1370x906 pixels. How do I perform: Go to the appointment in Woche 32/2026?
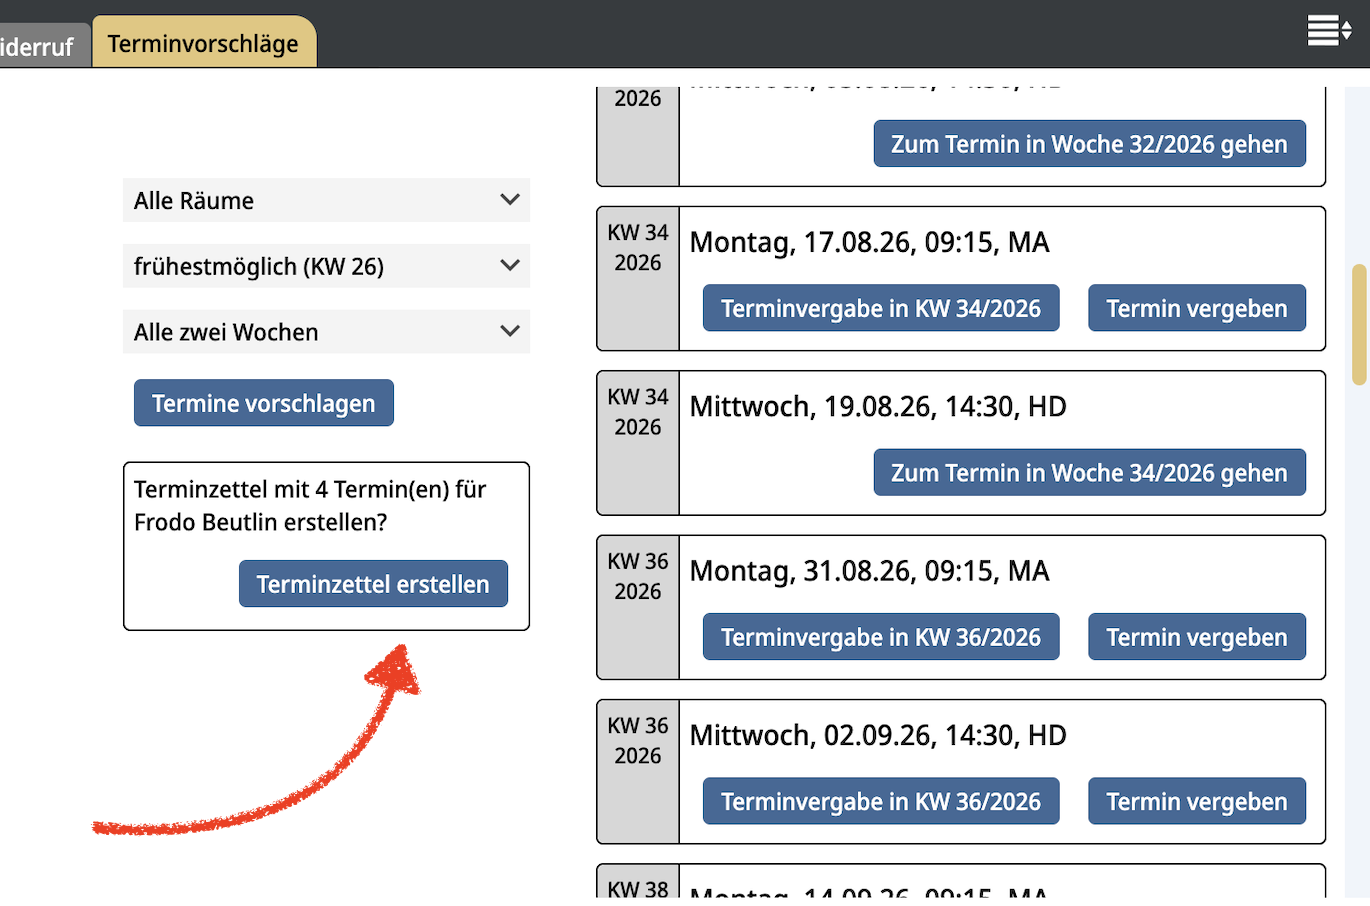click(x=1089, y=144)
